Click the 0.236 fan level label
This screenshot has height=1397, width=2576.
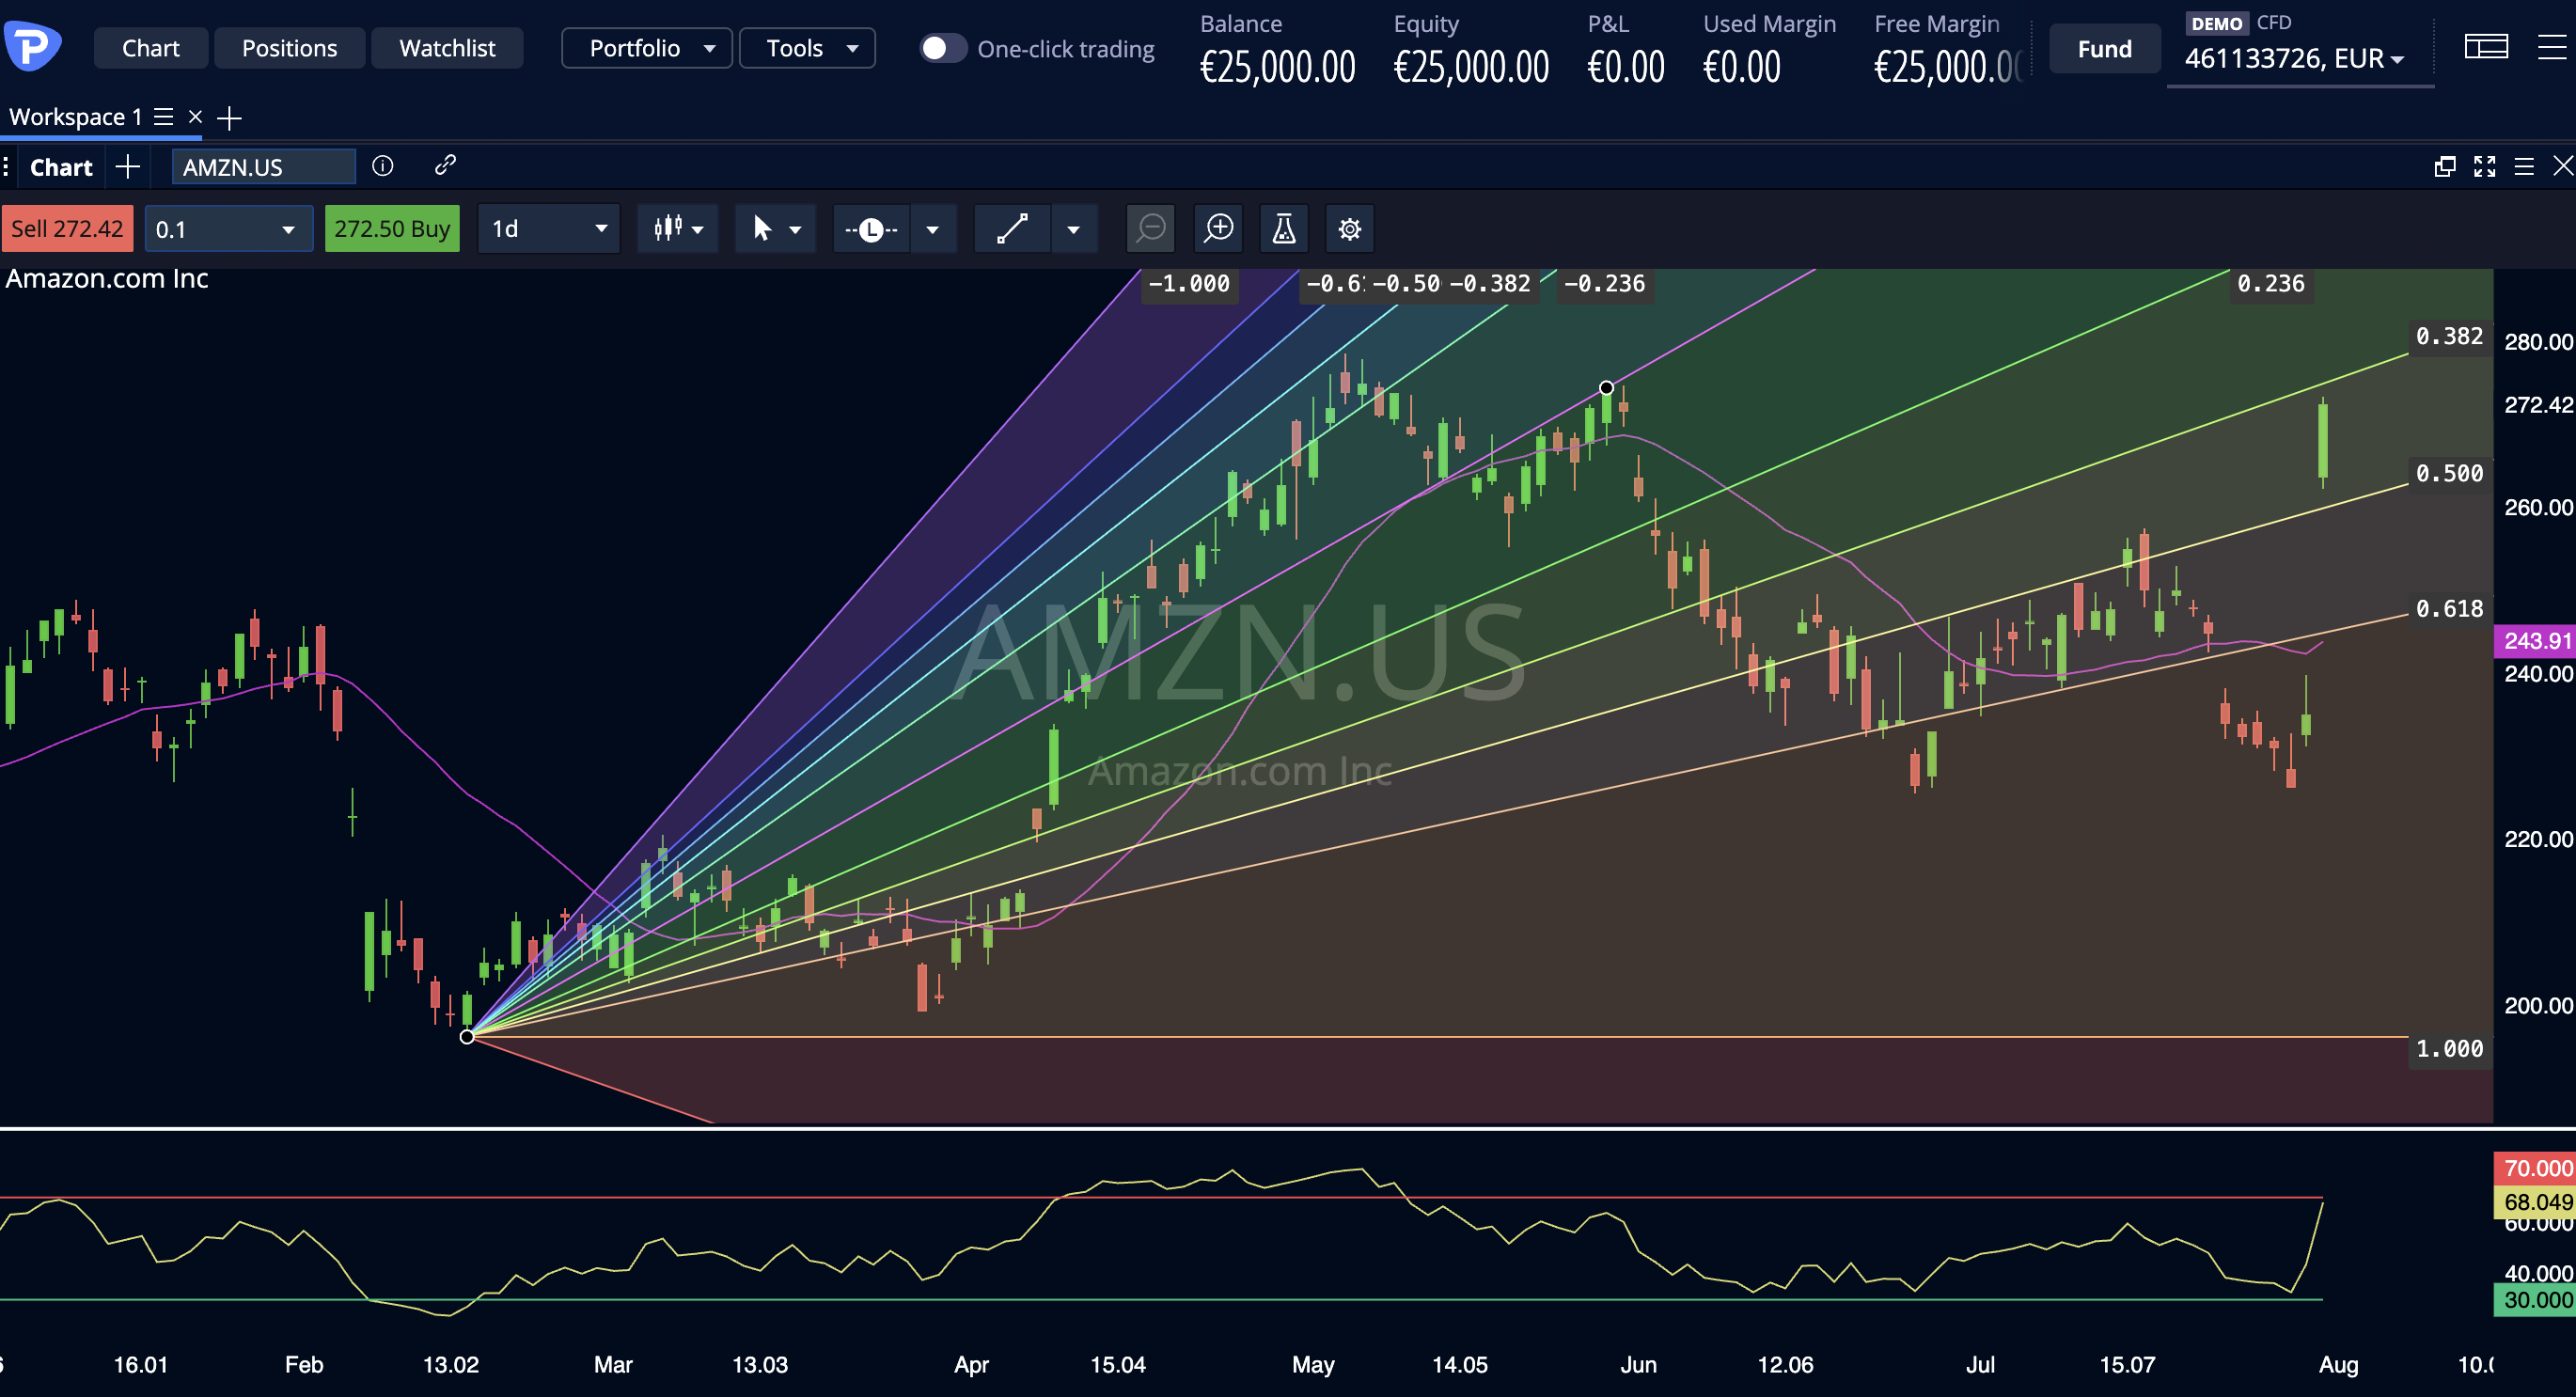(x=2270, y=284)
